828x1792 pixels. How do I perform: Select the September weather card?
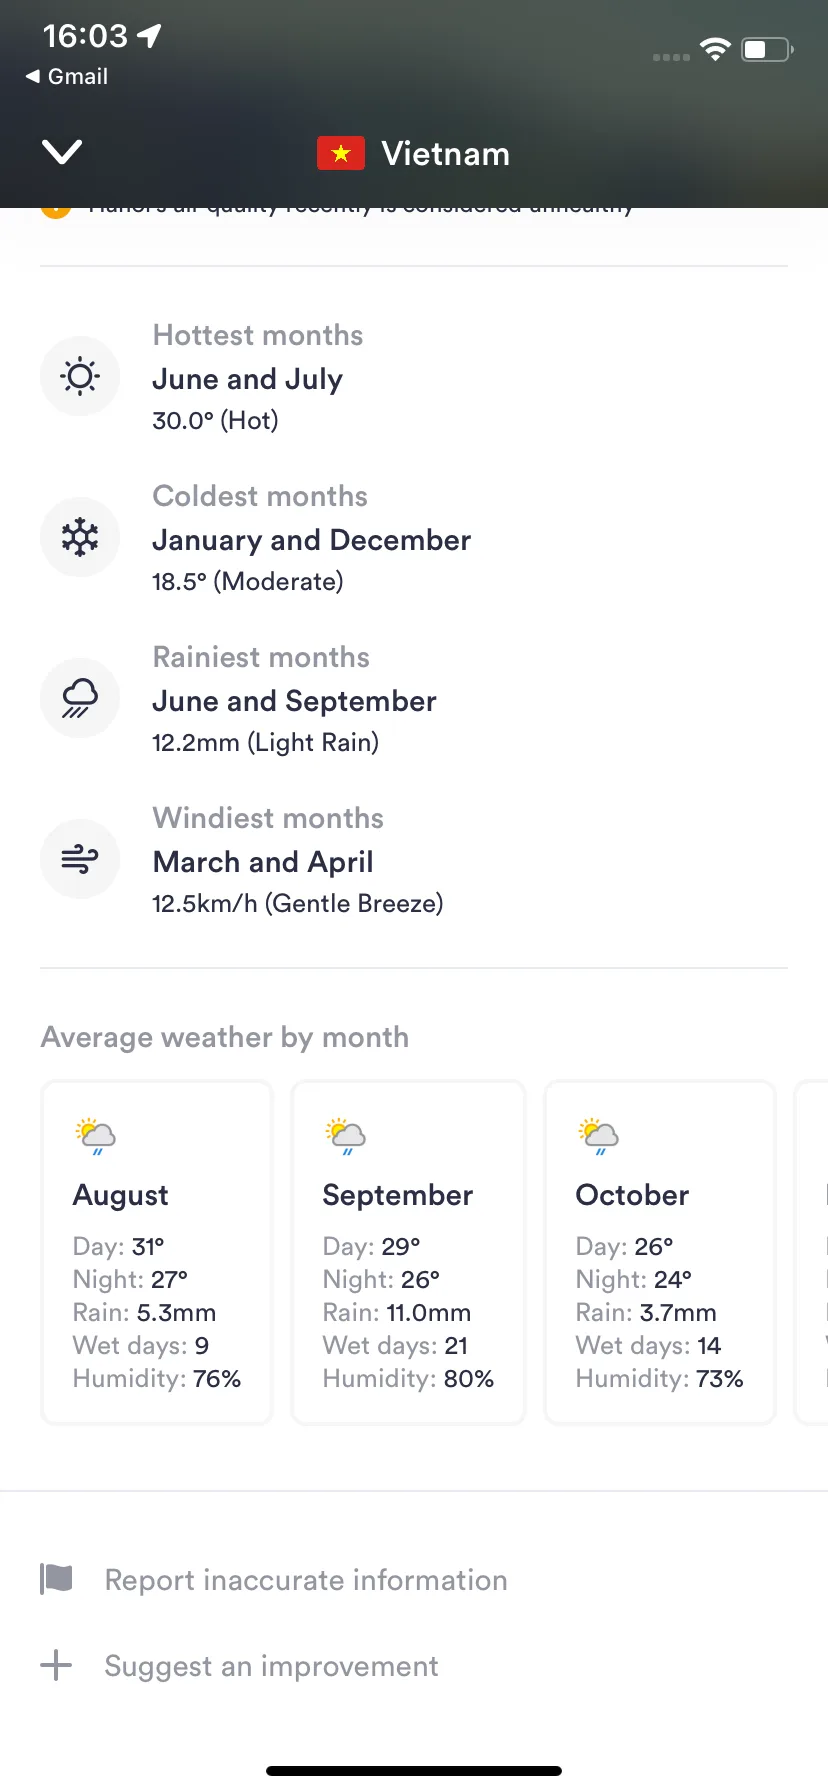tap(408, 1252)
